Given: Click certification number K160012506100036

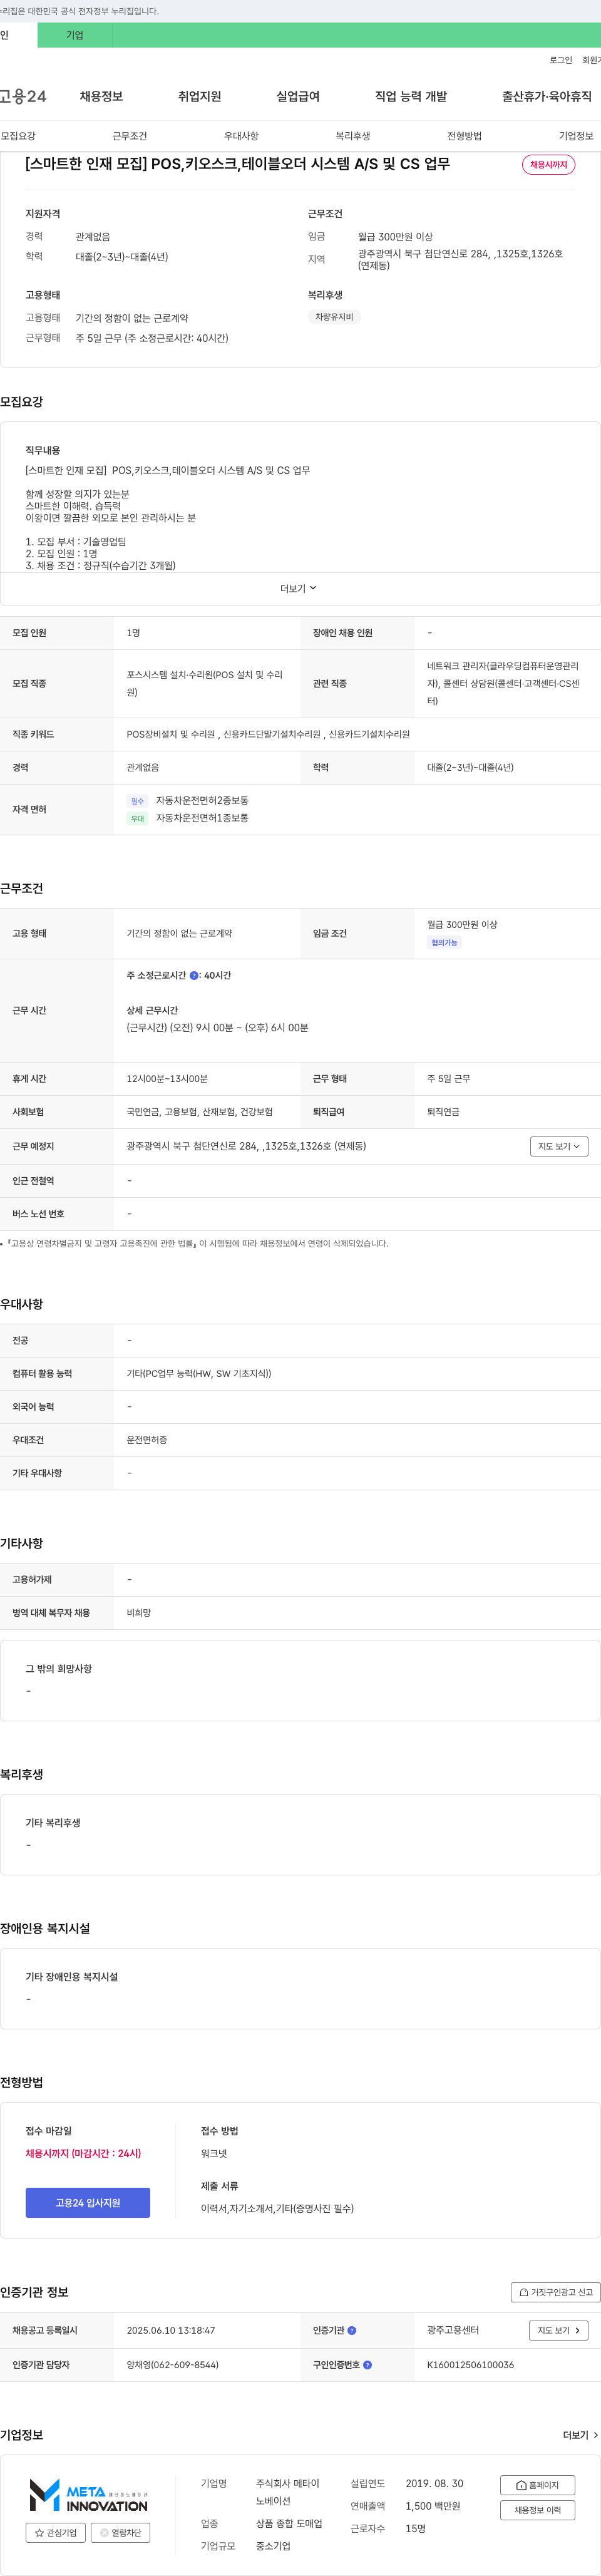Looking at the screenshot, I should [470, 2365].
